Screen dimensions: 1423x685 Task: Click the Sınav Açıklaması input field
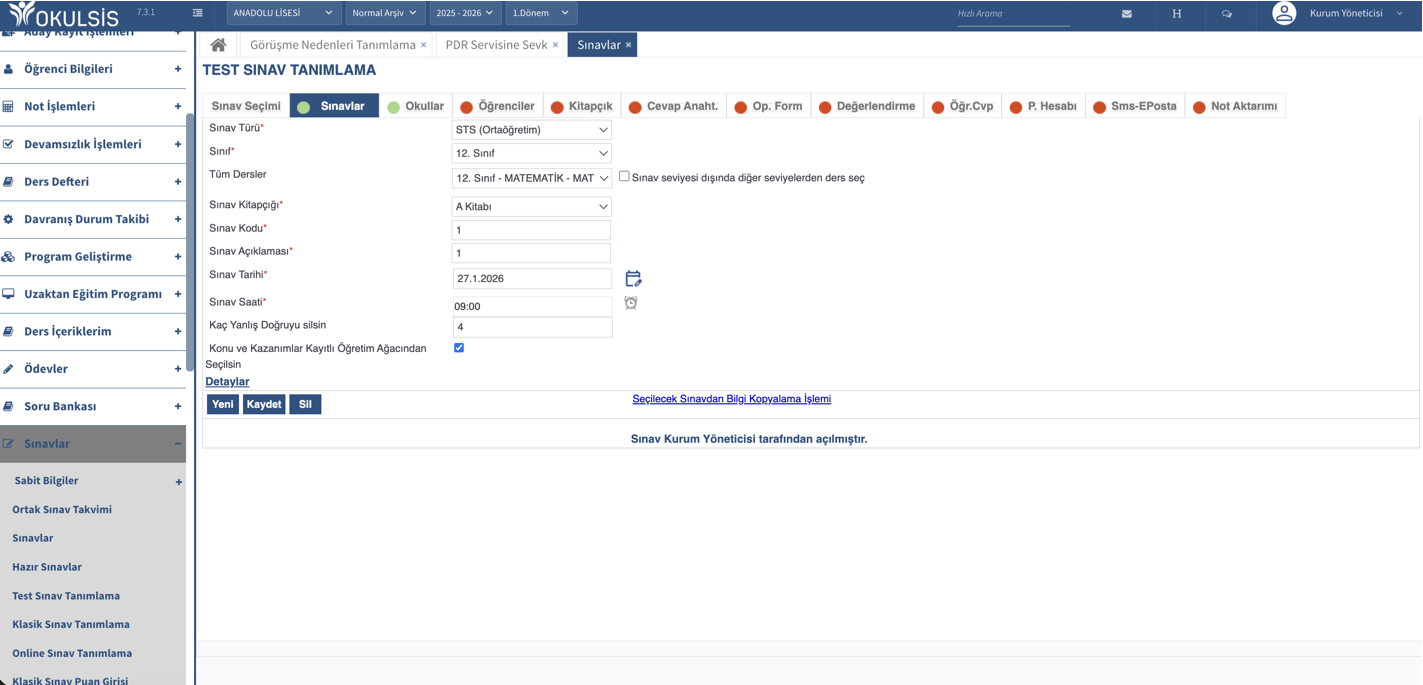click(x=531, y=253)
